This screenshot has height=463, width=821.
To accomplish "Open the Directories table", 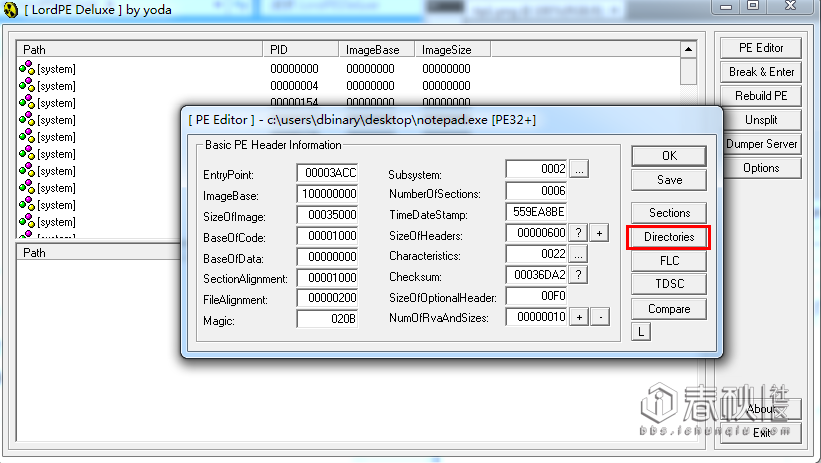I will [669, 237].
